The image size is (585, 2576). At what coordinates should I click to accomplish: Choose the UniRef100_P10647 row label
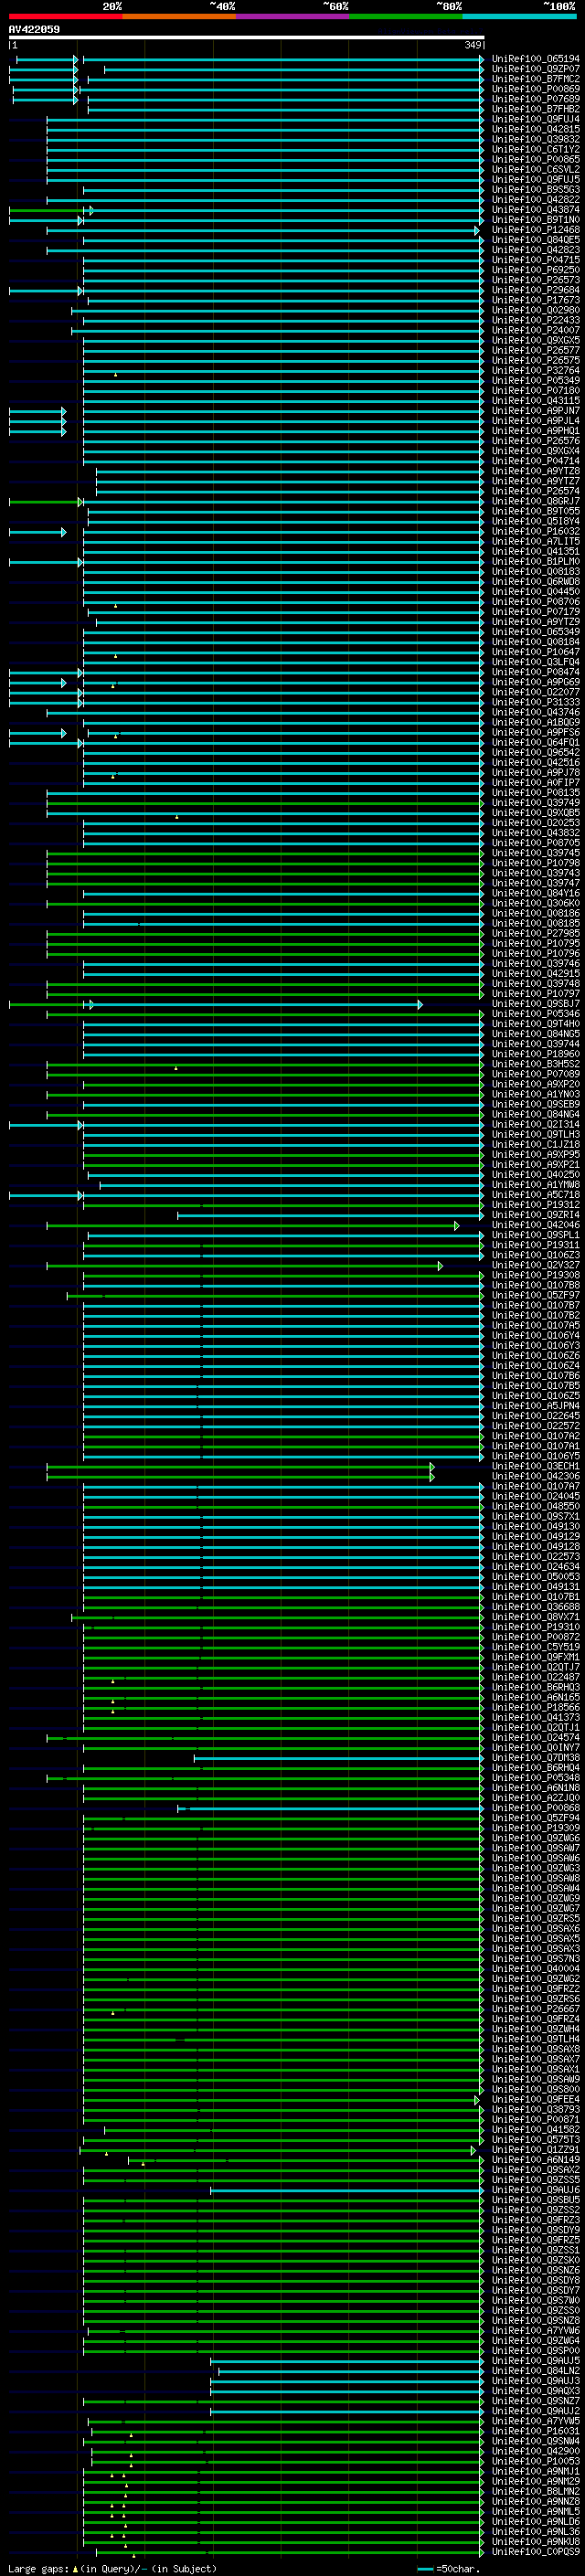[536, 652]
